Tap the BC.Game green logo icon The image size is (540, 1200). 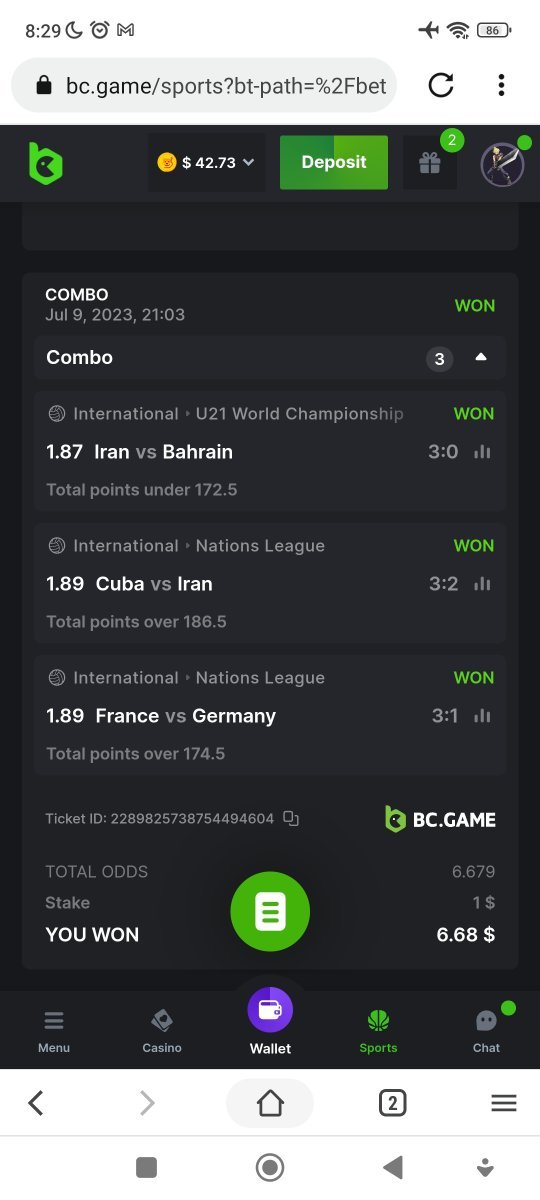click(46, 162)
